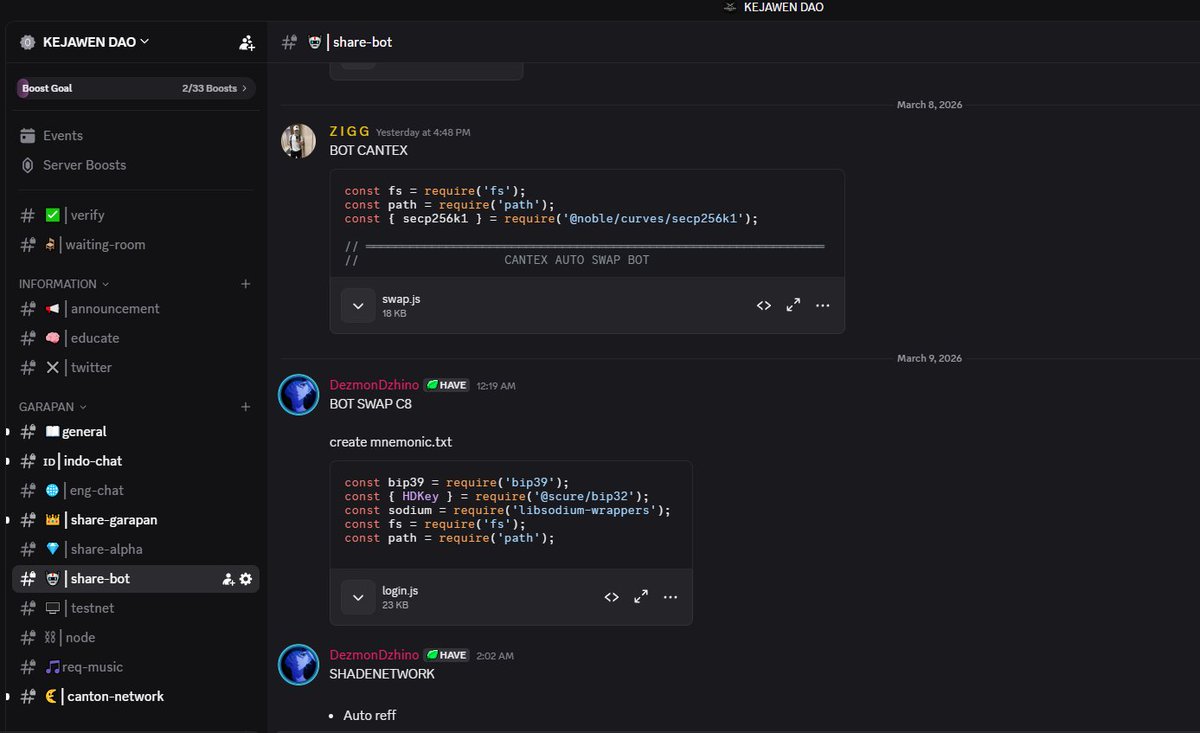Image resolution: width=1200 pixels, height=733 pixels.
Task: Change language of login.js code preview
Action: coord(611,598)
